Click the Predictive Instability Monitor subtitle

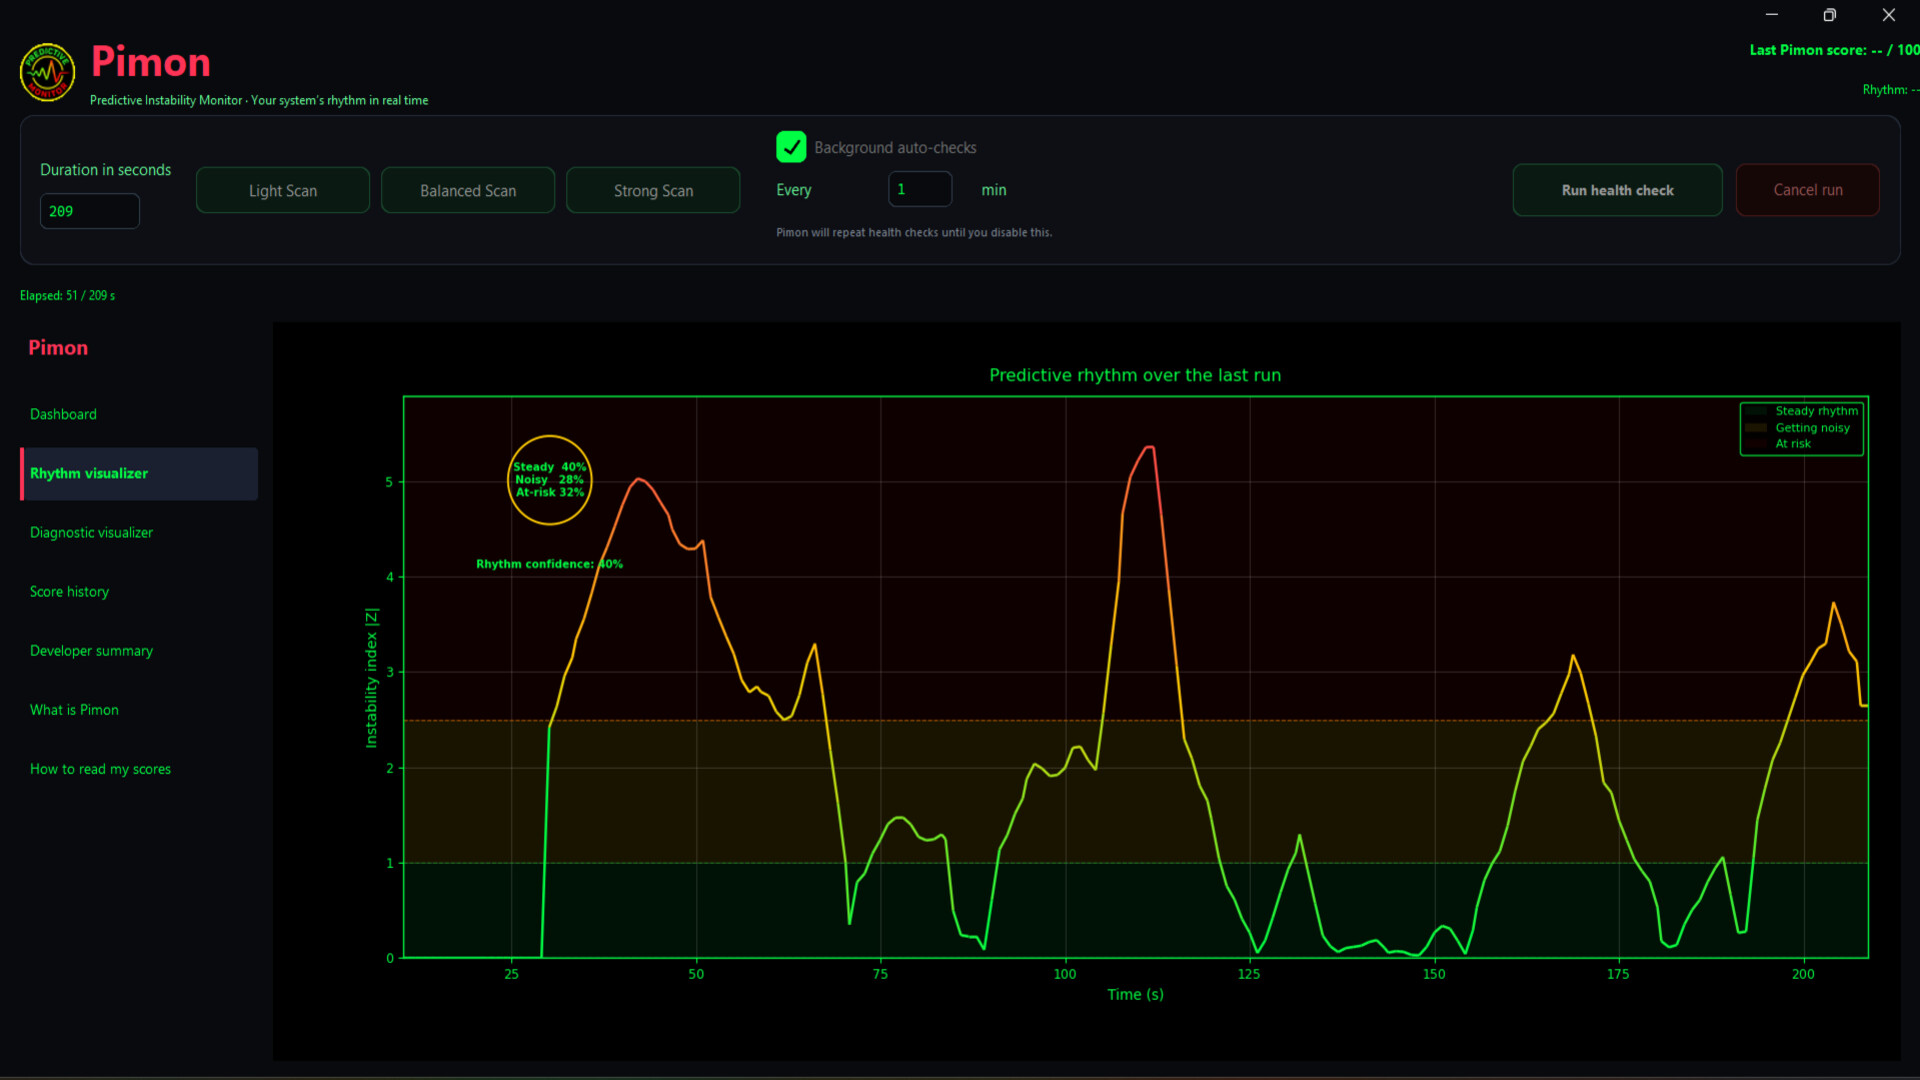[x=259, y=100]
